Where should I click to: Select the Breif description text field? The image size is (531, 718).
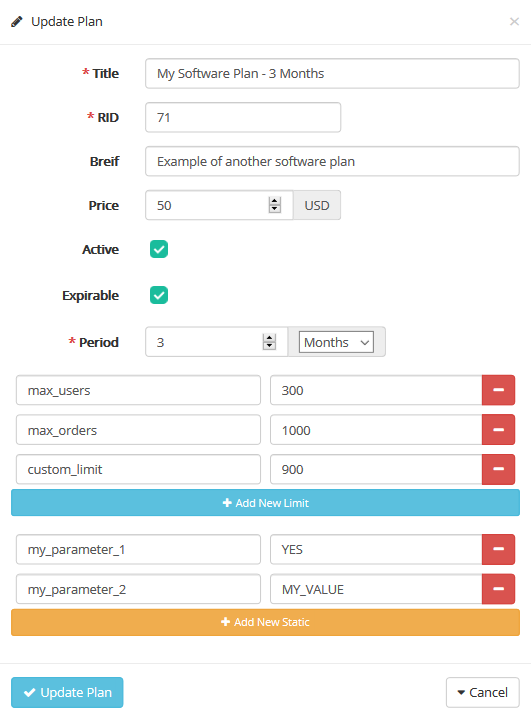pos(332,161)
